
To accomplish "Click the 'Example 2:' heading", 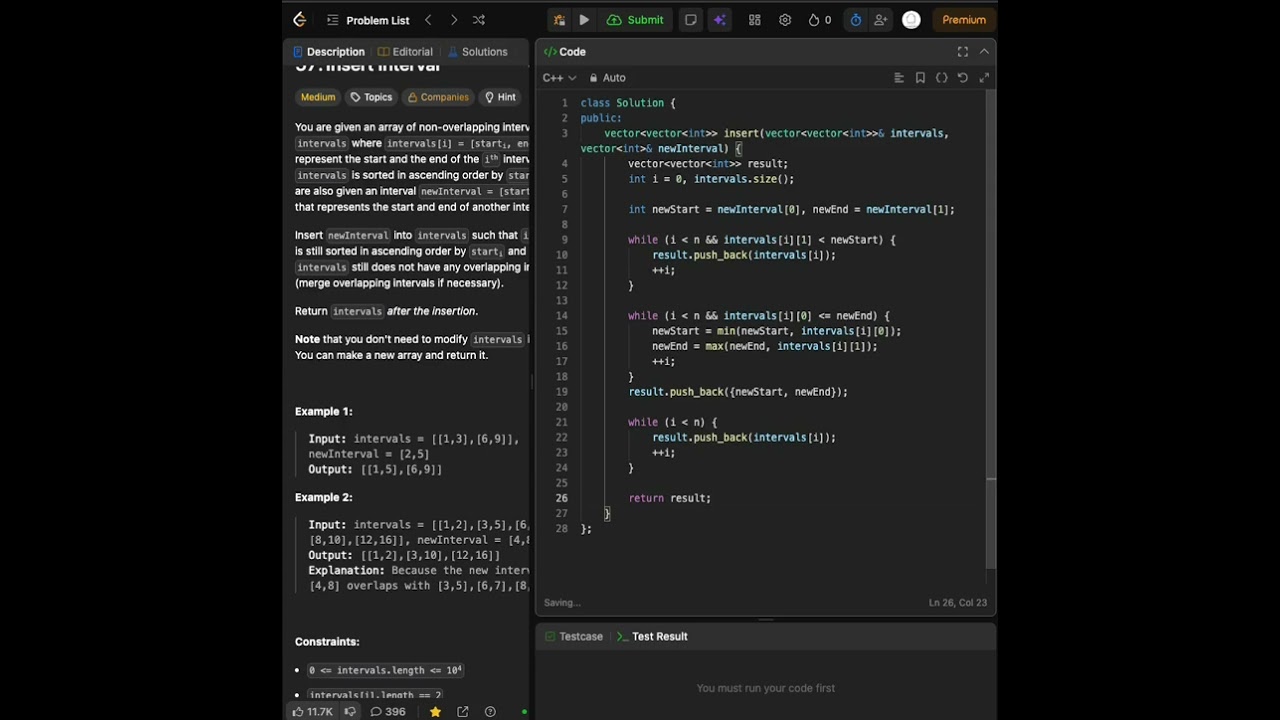I will coord(324,497).
